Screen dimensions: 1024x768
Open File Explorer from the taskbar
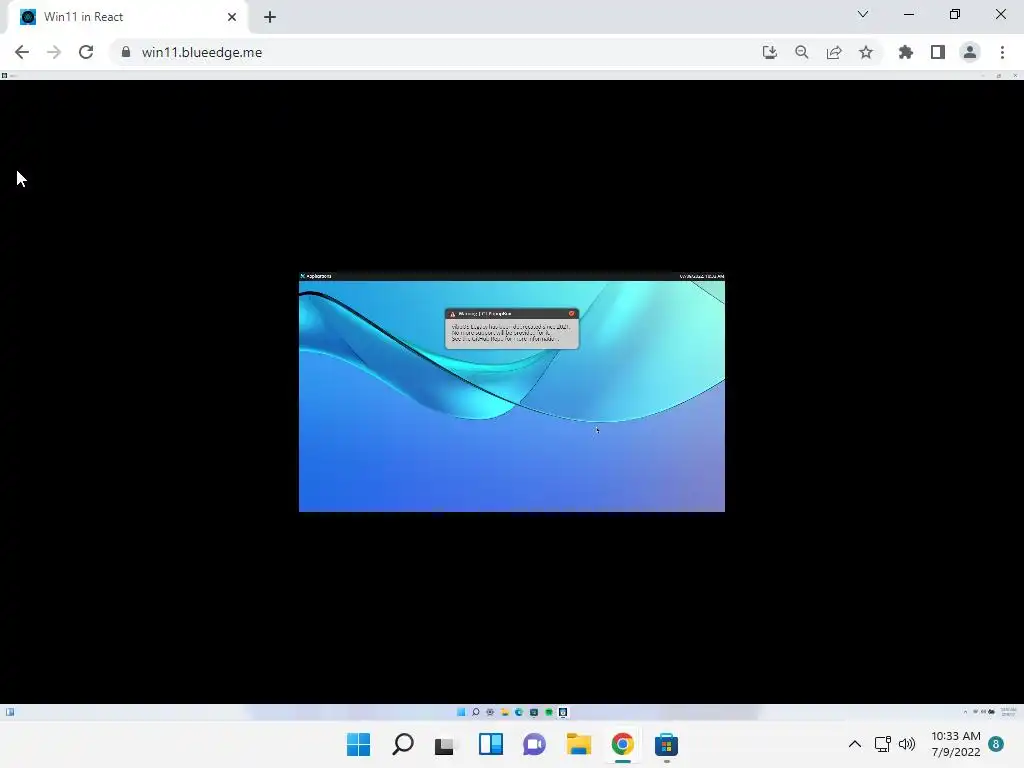tap(579, 744)
